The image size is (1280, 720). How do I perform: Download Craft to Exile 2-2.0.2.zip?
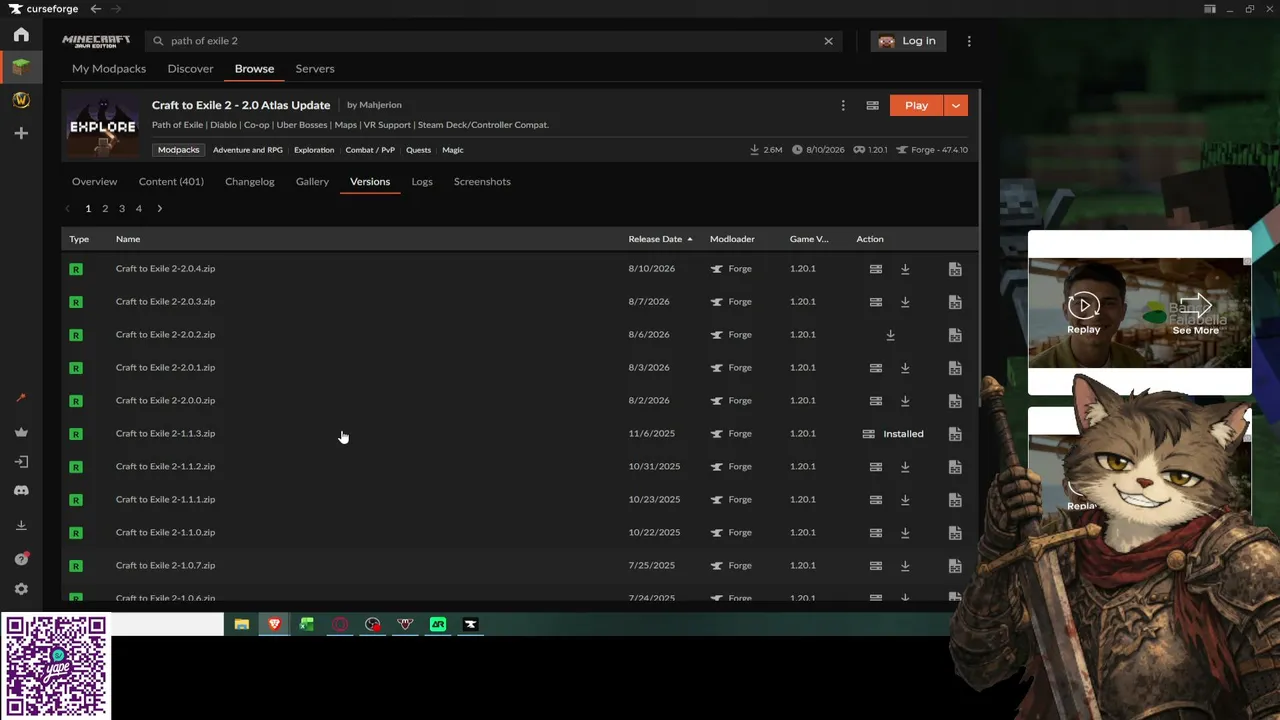[890, 335]
